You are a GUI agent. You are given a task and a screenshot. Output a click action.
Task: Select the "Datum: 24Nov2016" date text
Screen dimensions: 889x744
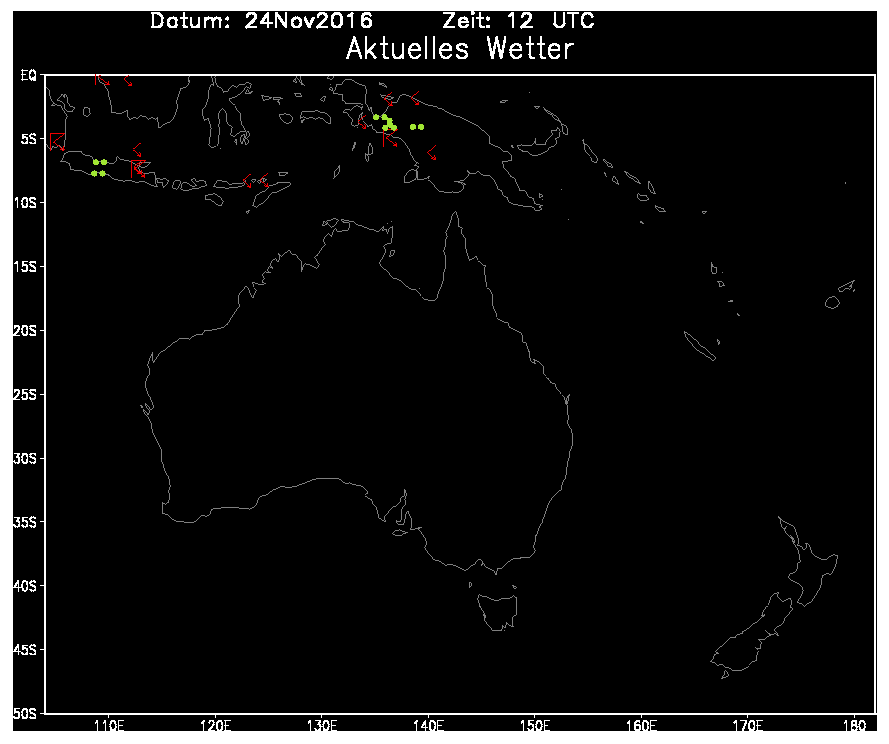[x=260, y=21]
